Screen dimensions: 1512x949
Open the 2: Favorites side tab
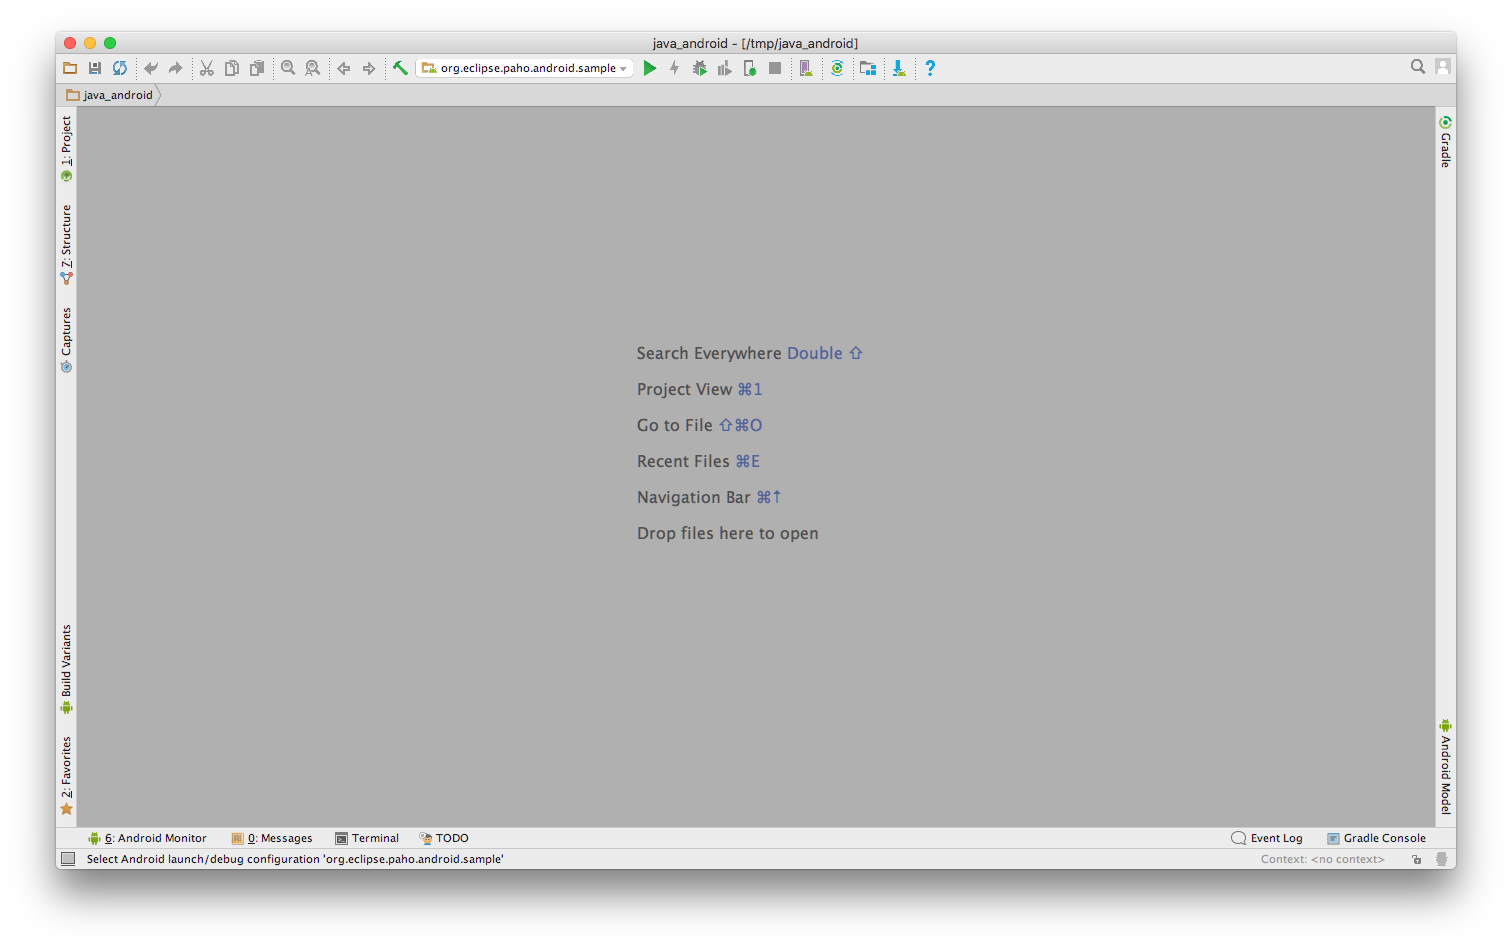[x=66, y=776]
